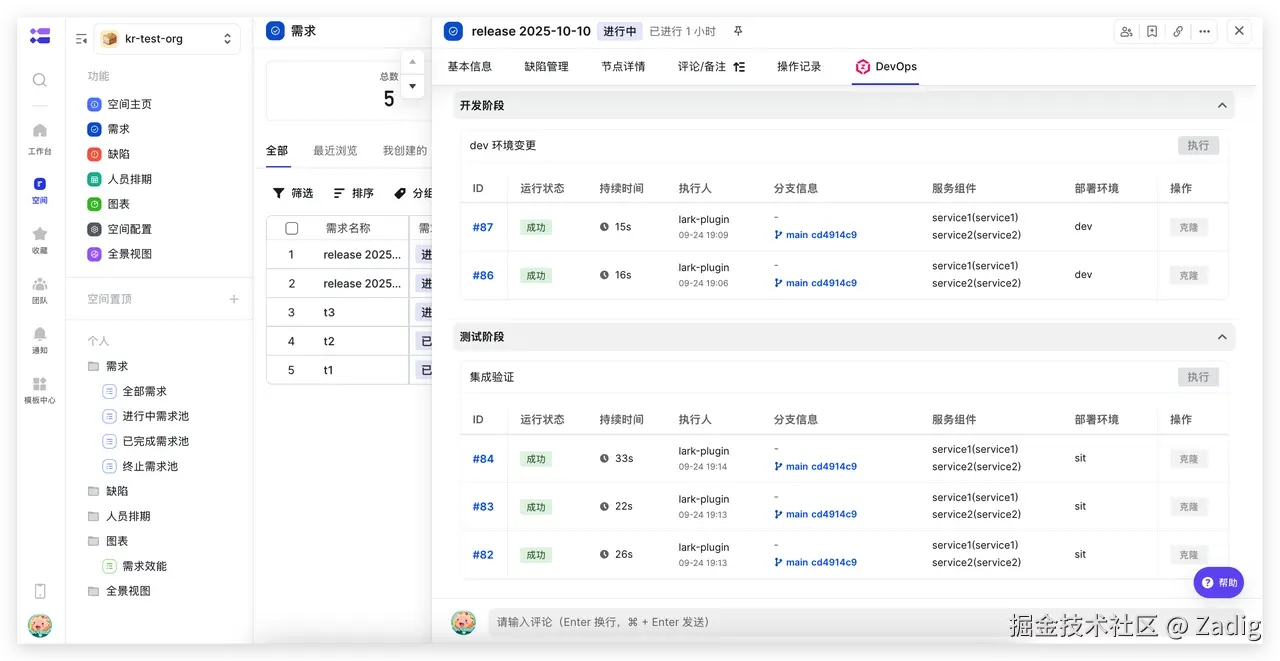Open 模板中心 icon

point(39,390)
